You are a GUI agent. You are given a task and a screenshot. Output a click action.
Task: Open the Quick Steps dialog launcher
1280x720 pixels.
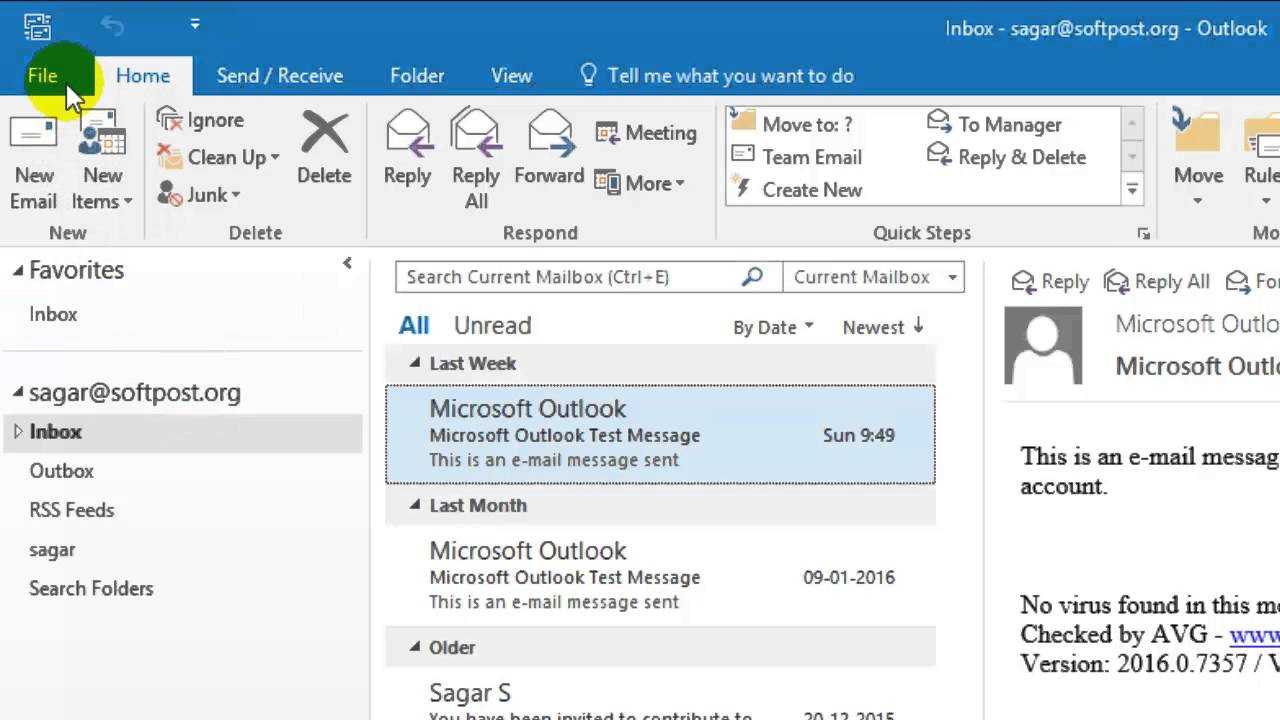pyautogui.click(x=1143, y=234)
